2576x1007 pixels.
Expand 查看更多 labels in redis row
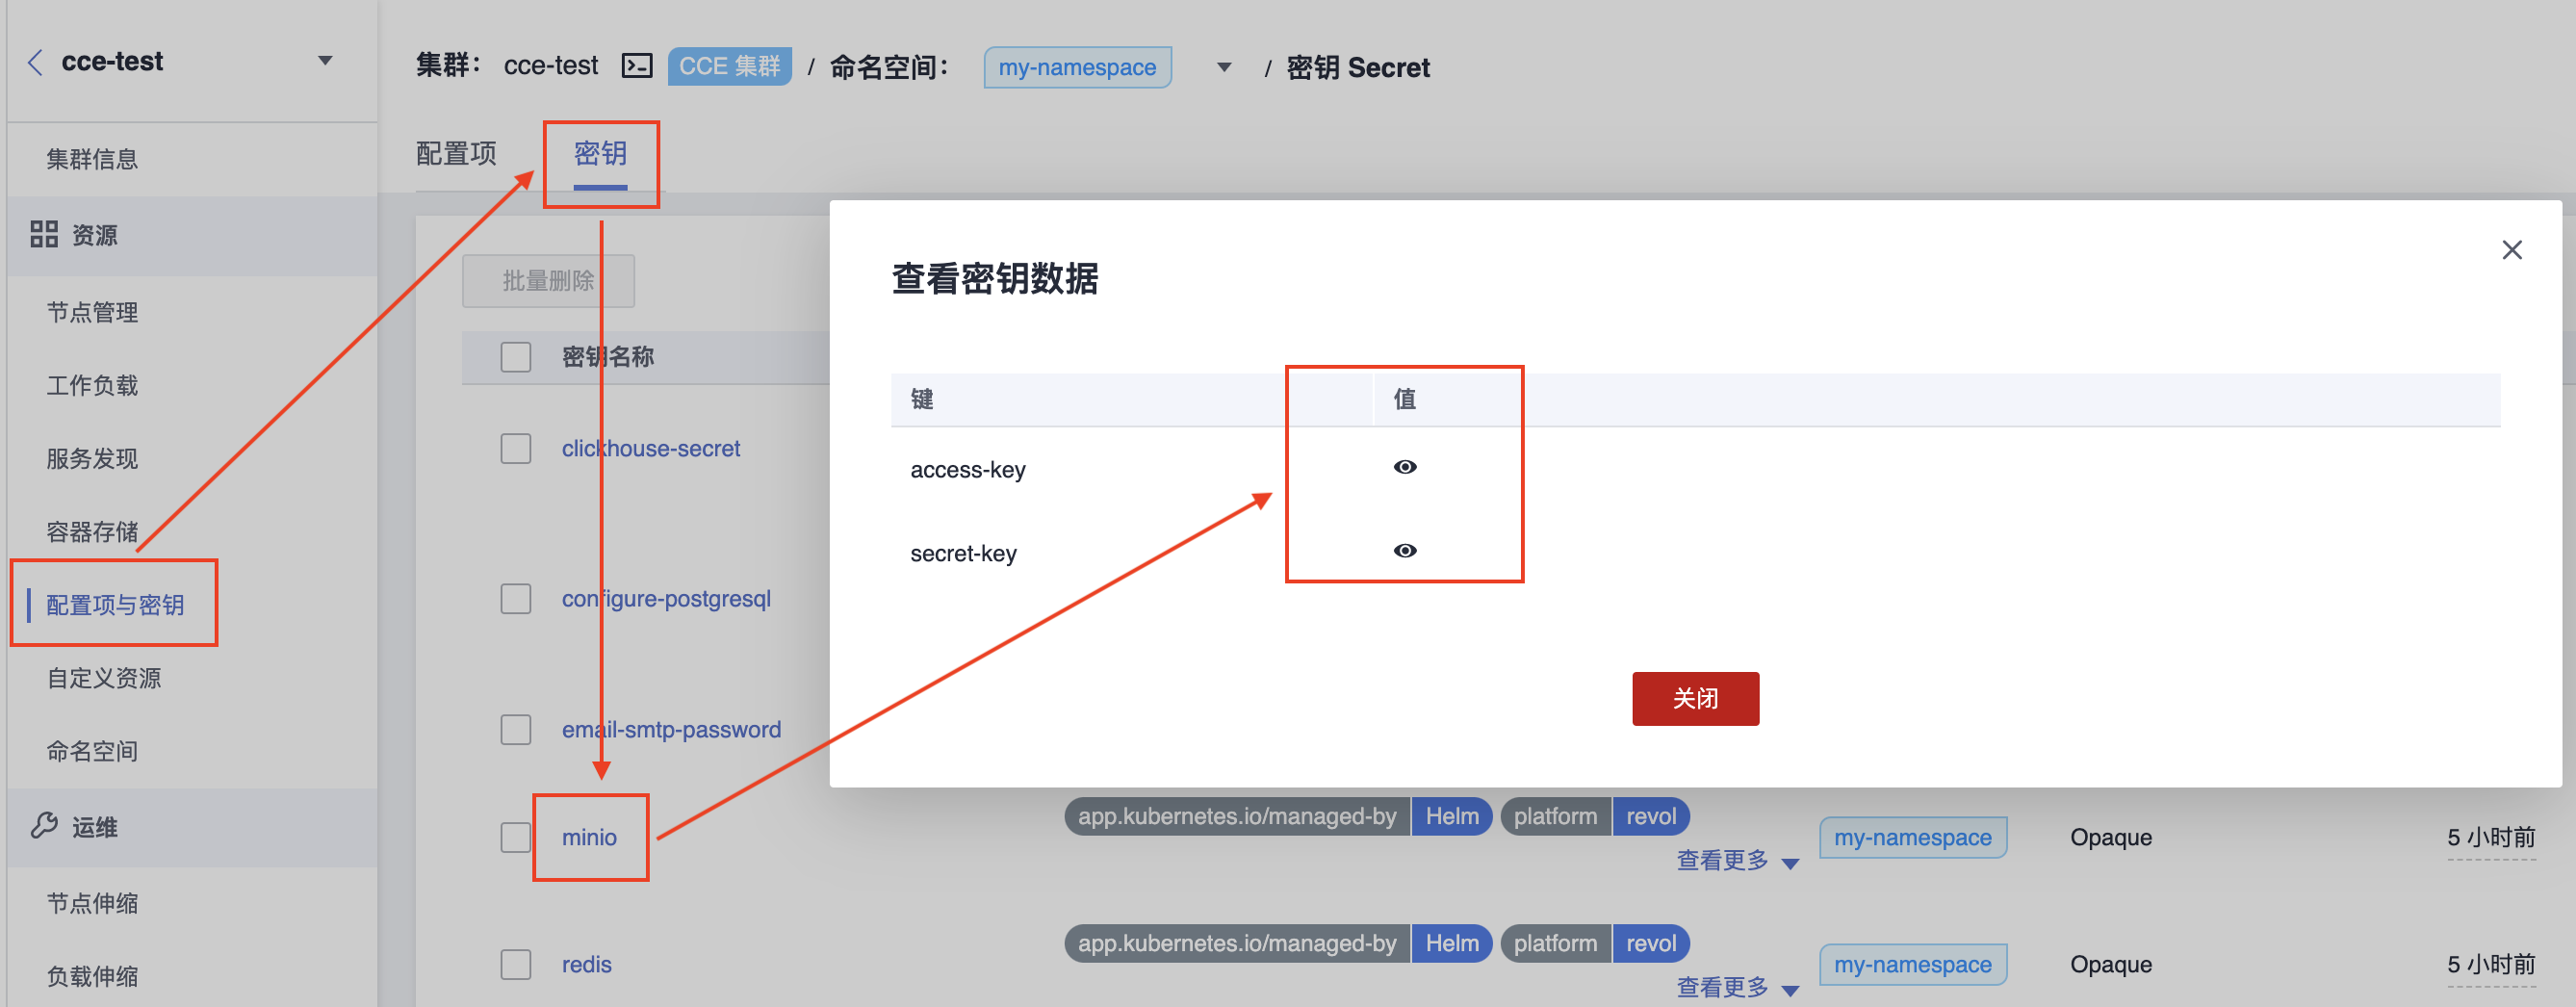click(1737, 988)
